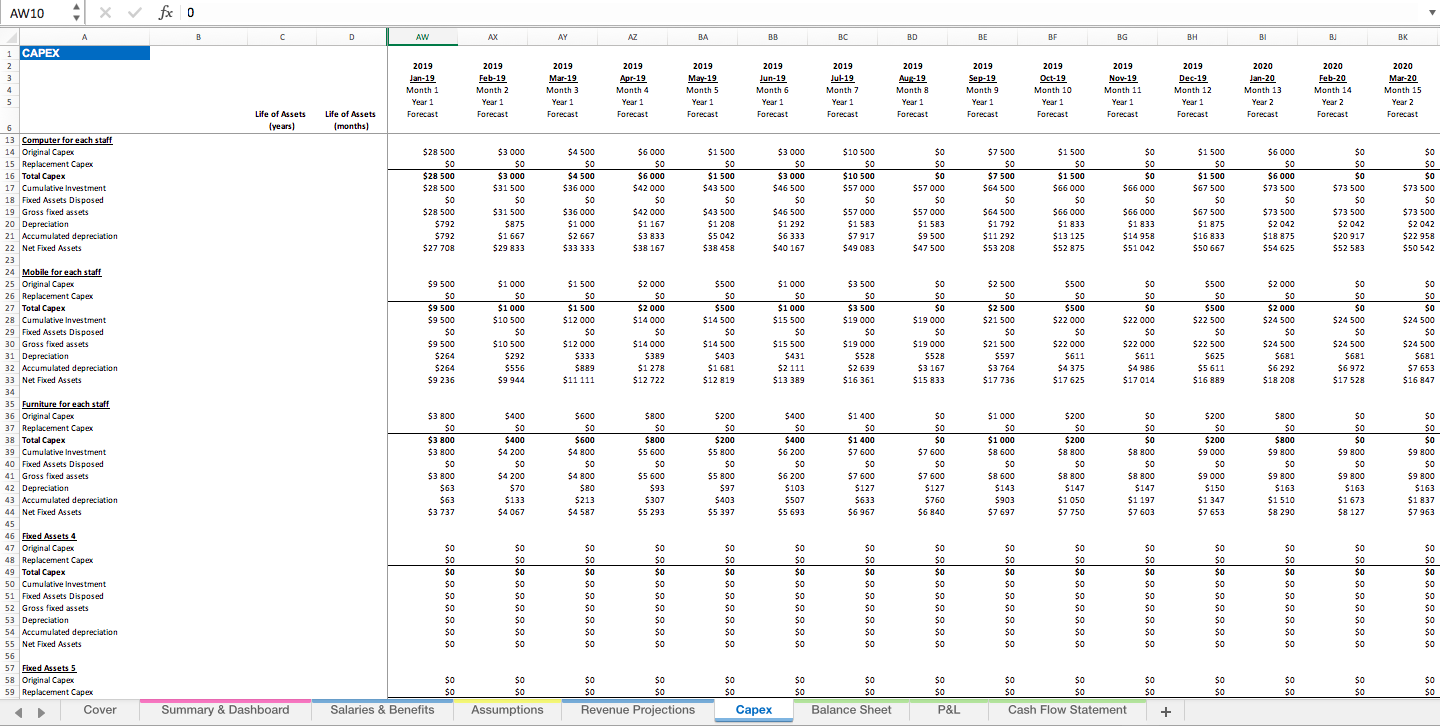Click the Dec-19 month header cell
This screenshot has width=1440, height=726.
[x=1192, y=78]
